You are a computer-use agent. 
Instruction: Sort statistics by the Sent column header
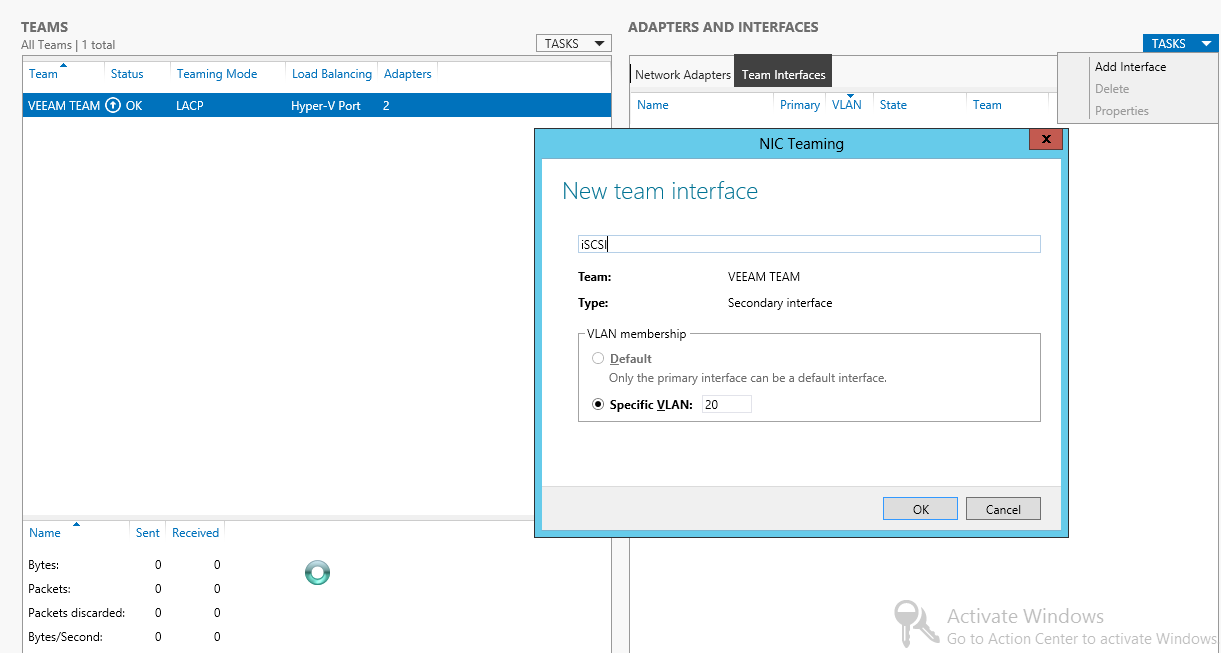148,533
